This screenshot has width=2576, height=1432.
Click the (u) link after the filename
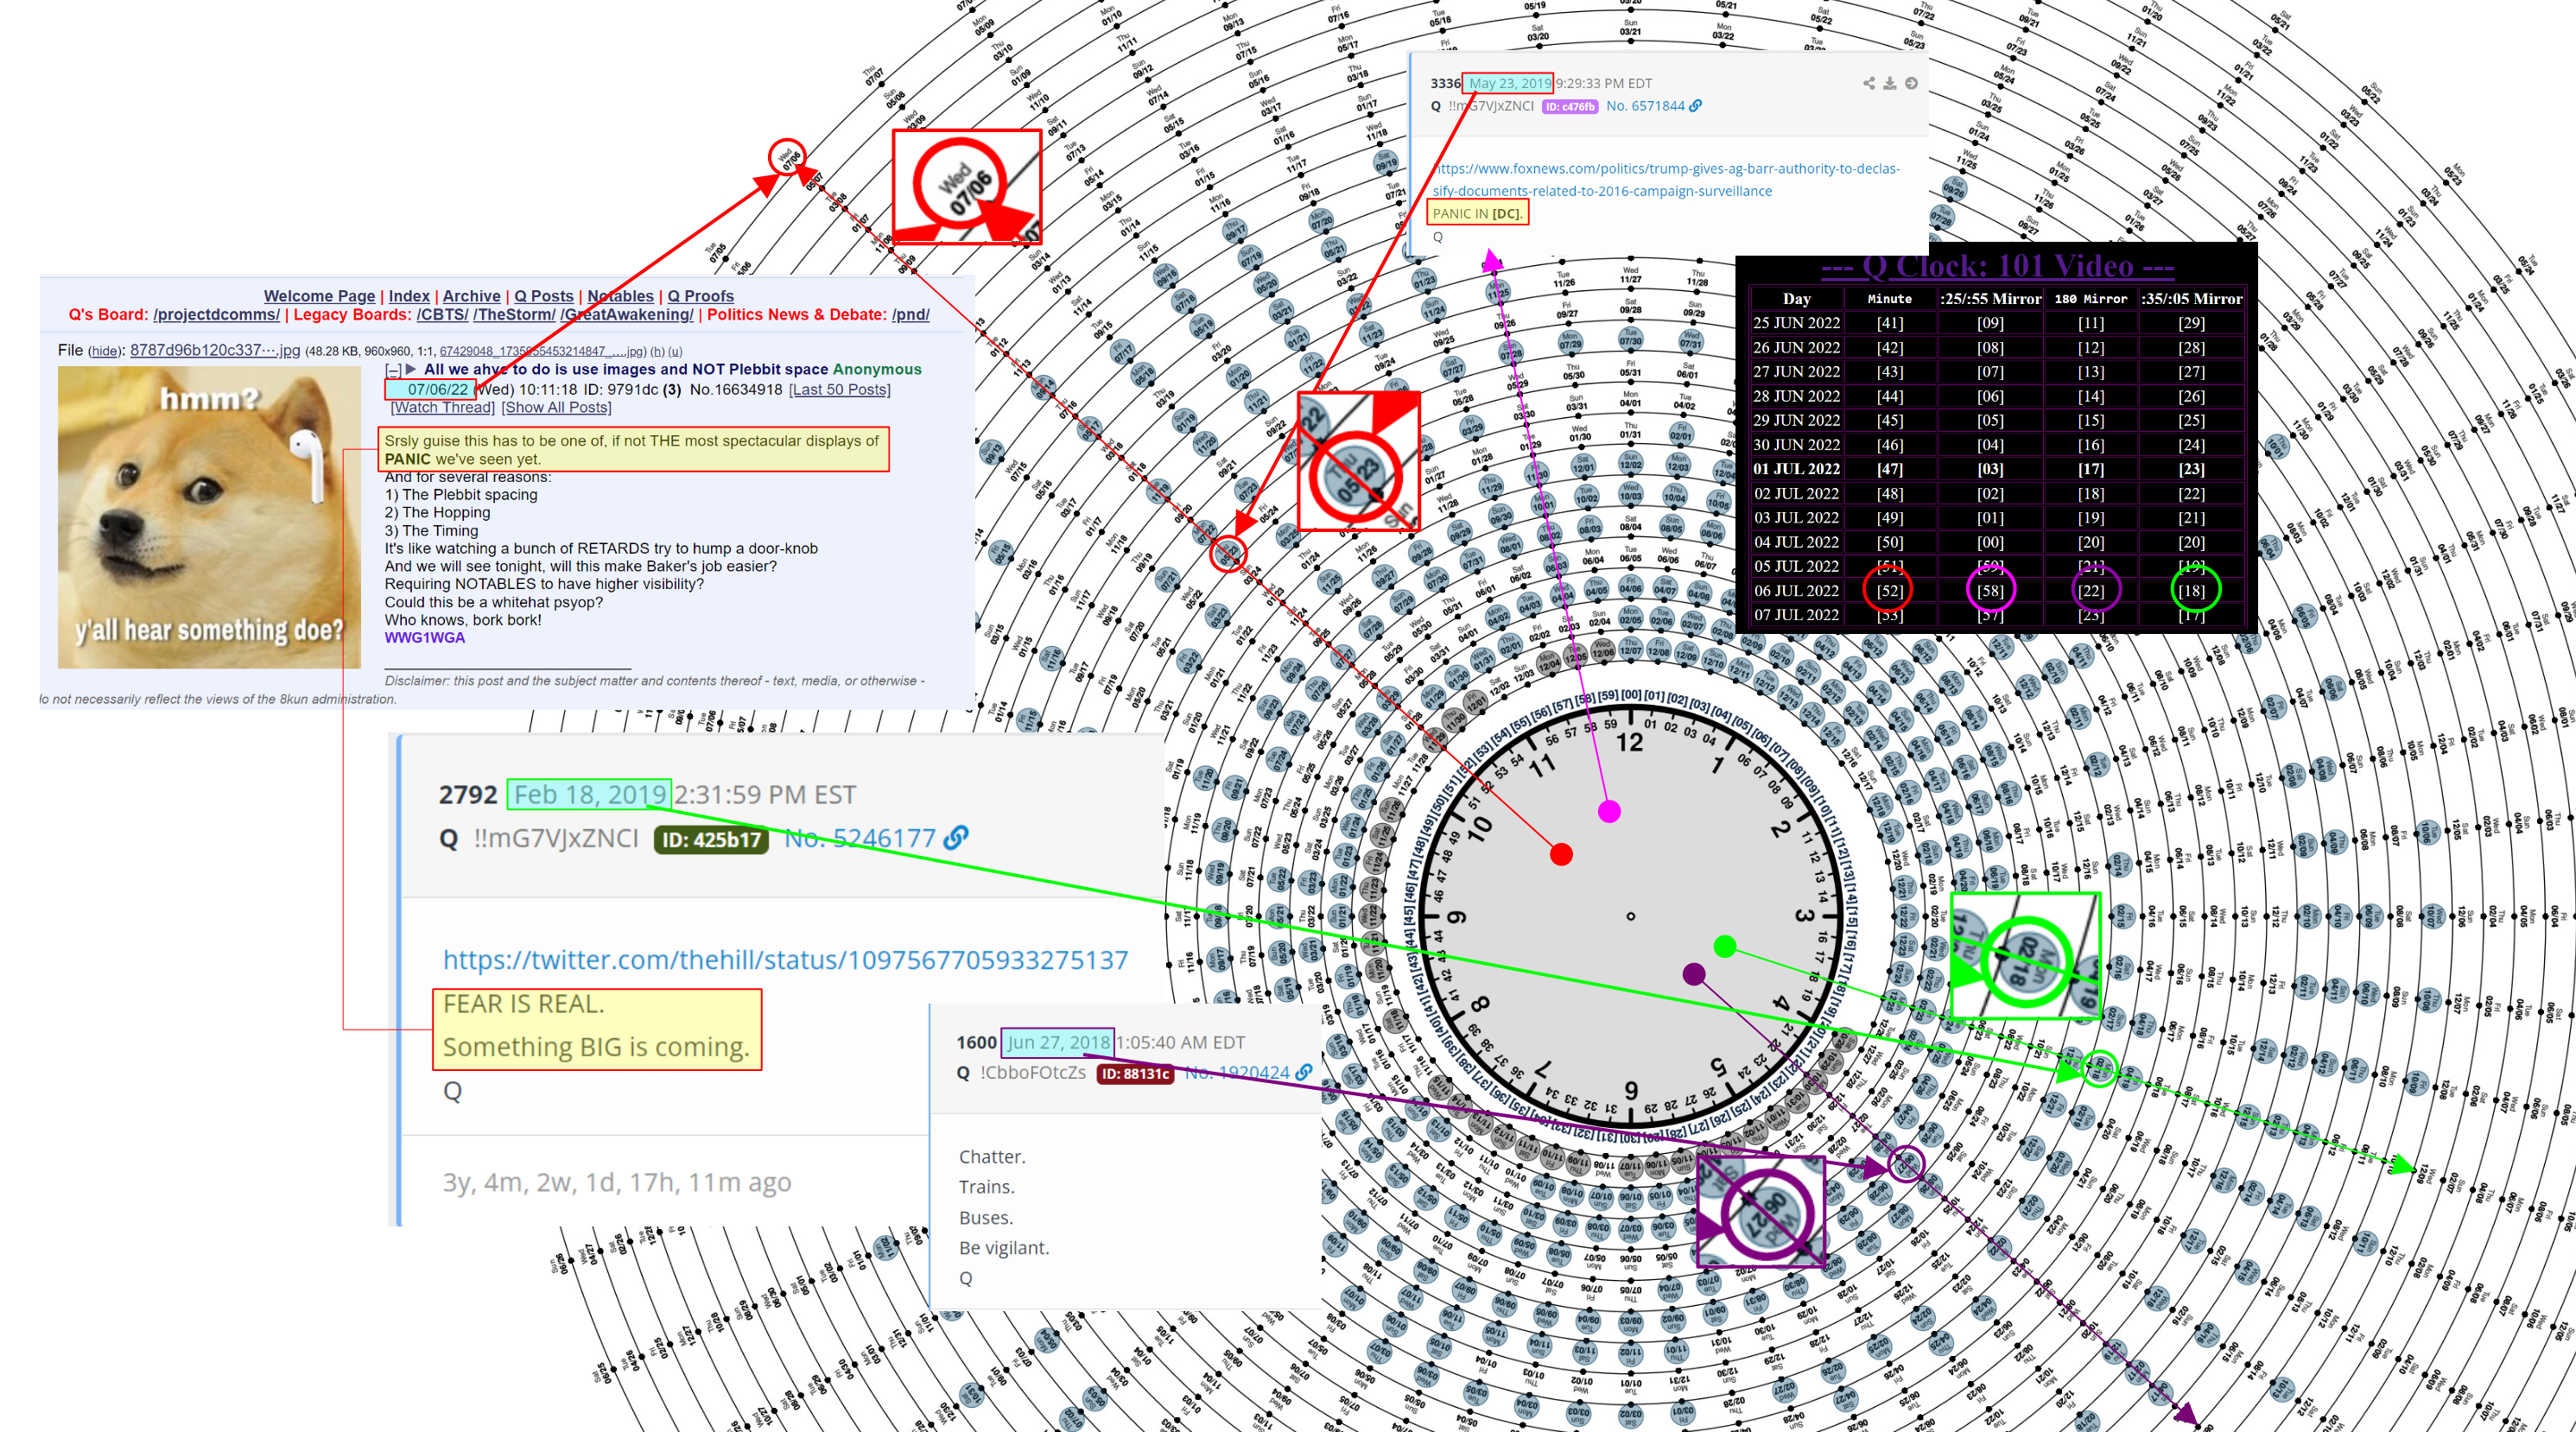tap(675, 351)
